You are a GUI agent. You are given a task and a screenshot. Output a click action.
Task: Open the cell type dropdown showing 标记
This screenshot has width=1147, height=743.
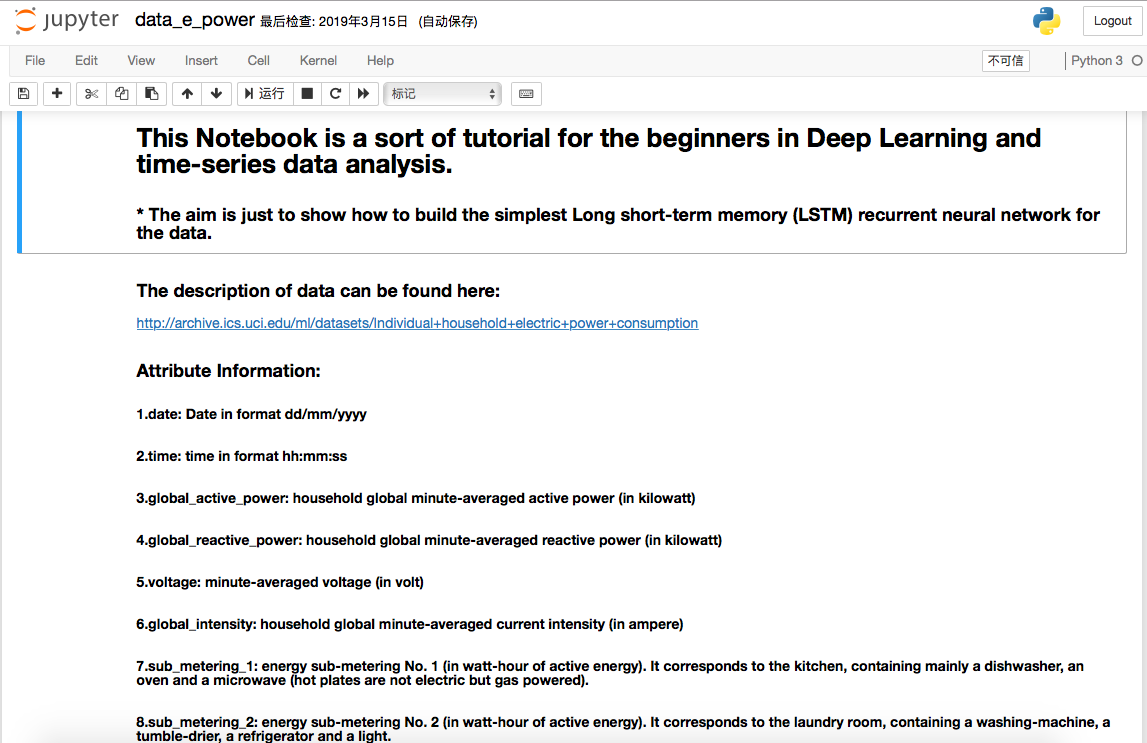(x=442, y=93)
